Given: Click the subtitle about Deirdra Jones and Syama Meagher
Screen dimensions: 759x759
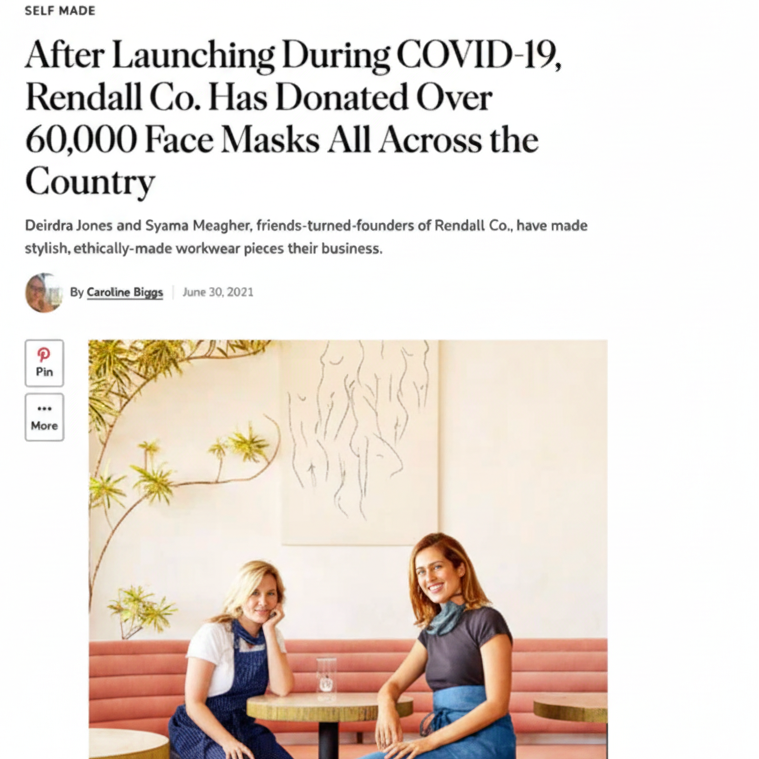Looking at the screenshot, I should tap(306, 237).
